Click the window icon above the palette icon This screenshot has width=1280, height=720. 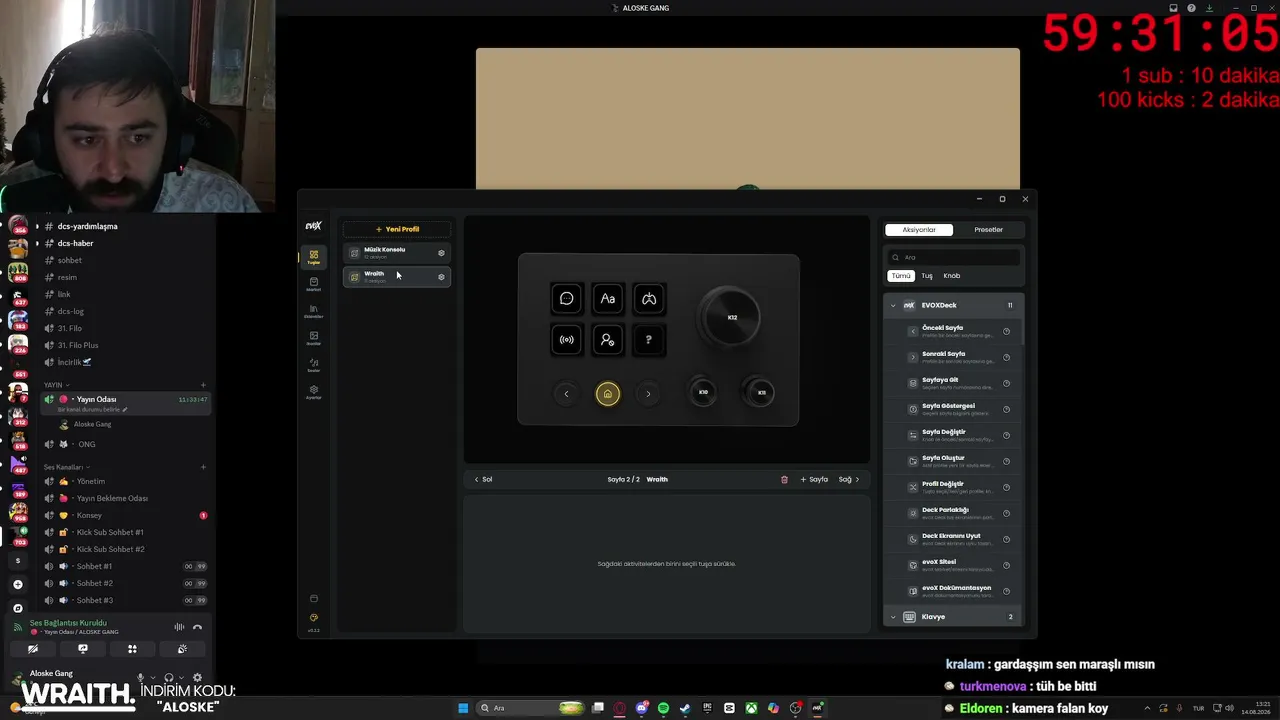[314, 599]
